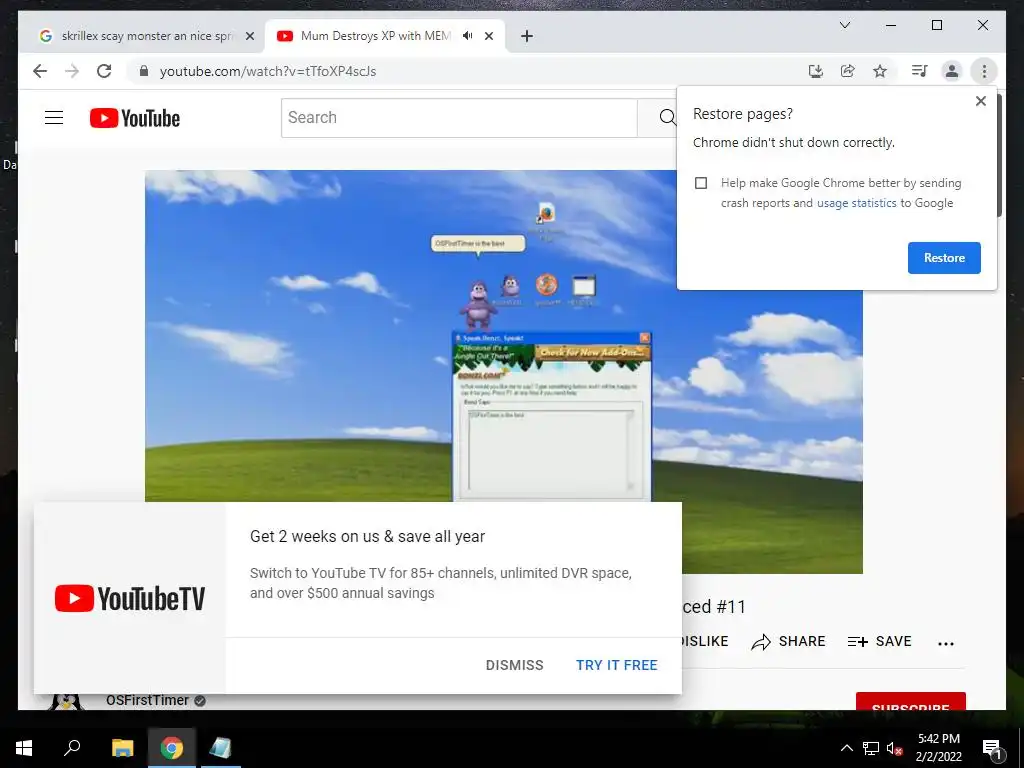Click TRY IT FREE for YouTube TV
Screen dimensions: 1024x768
click(616, 665)
